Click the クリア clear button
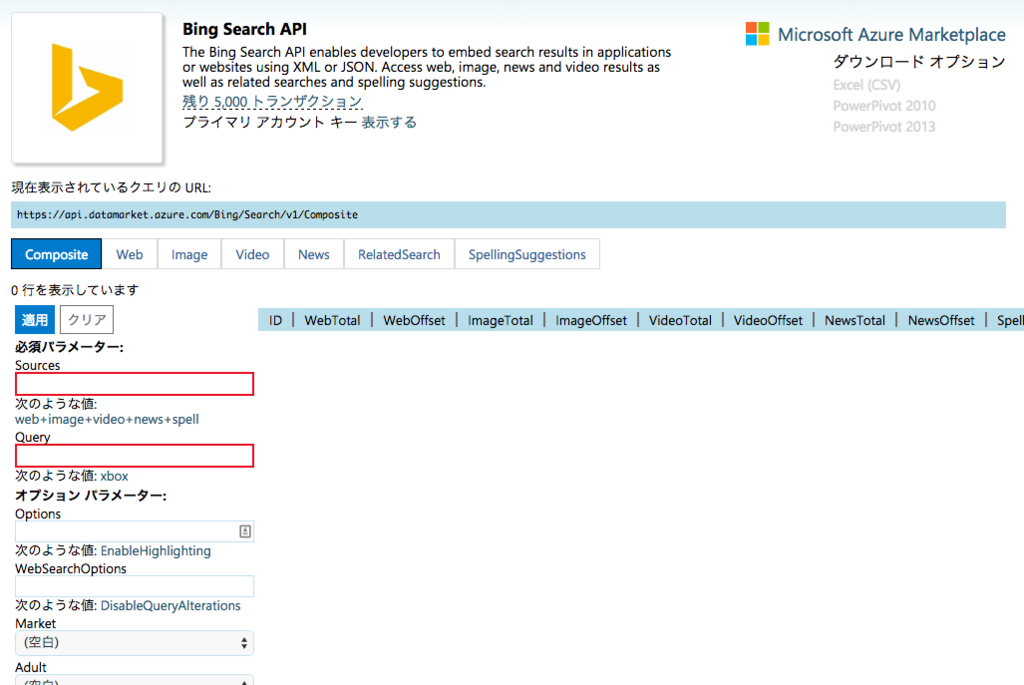 pos(86,320)
